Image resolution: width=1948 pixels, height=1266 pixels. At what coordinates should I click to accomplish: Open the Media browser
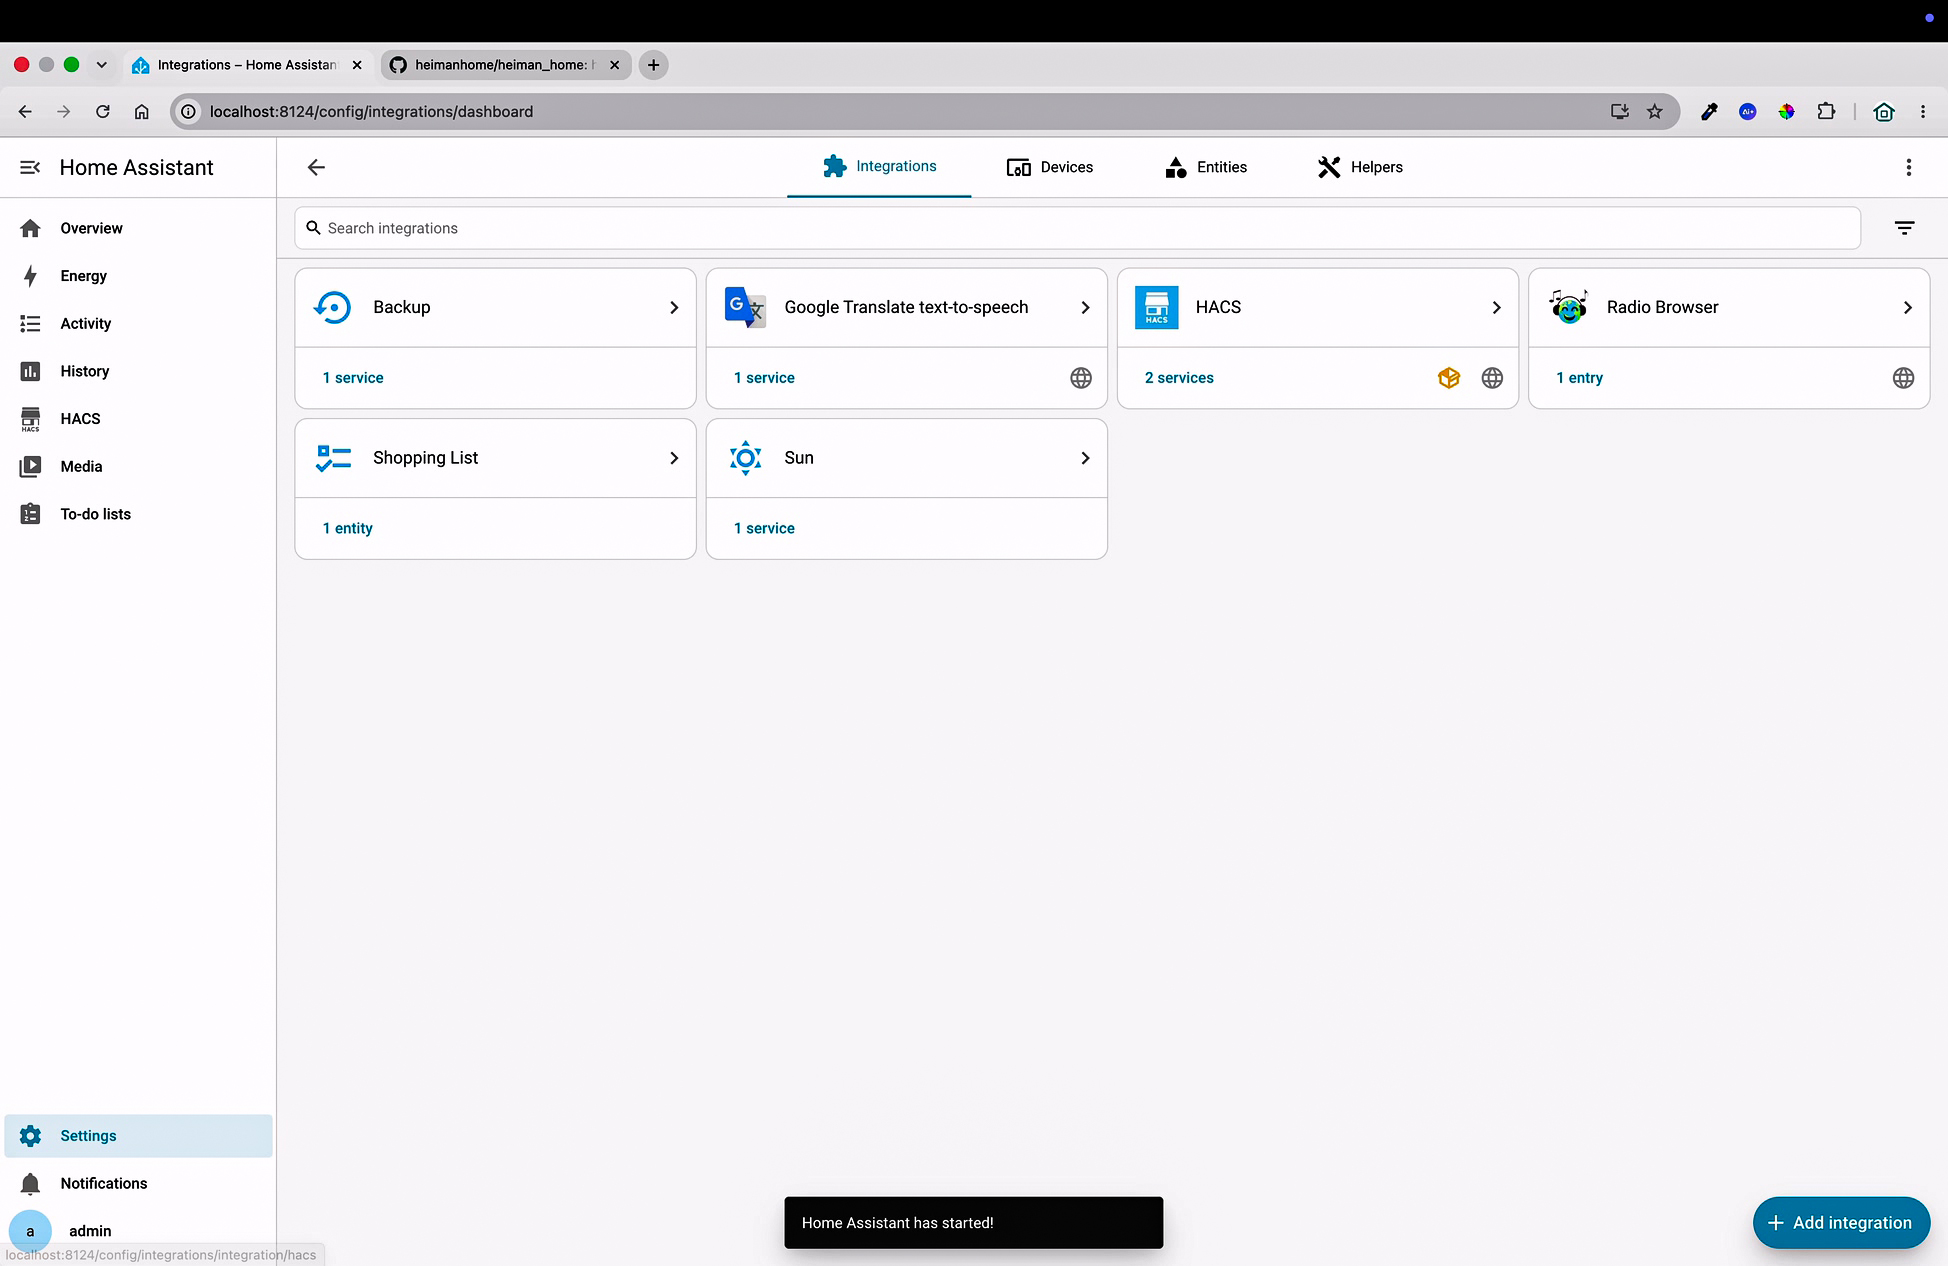[138, 466]
